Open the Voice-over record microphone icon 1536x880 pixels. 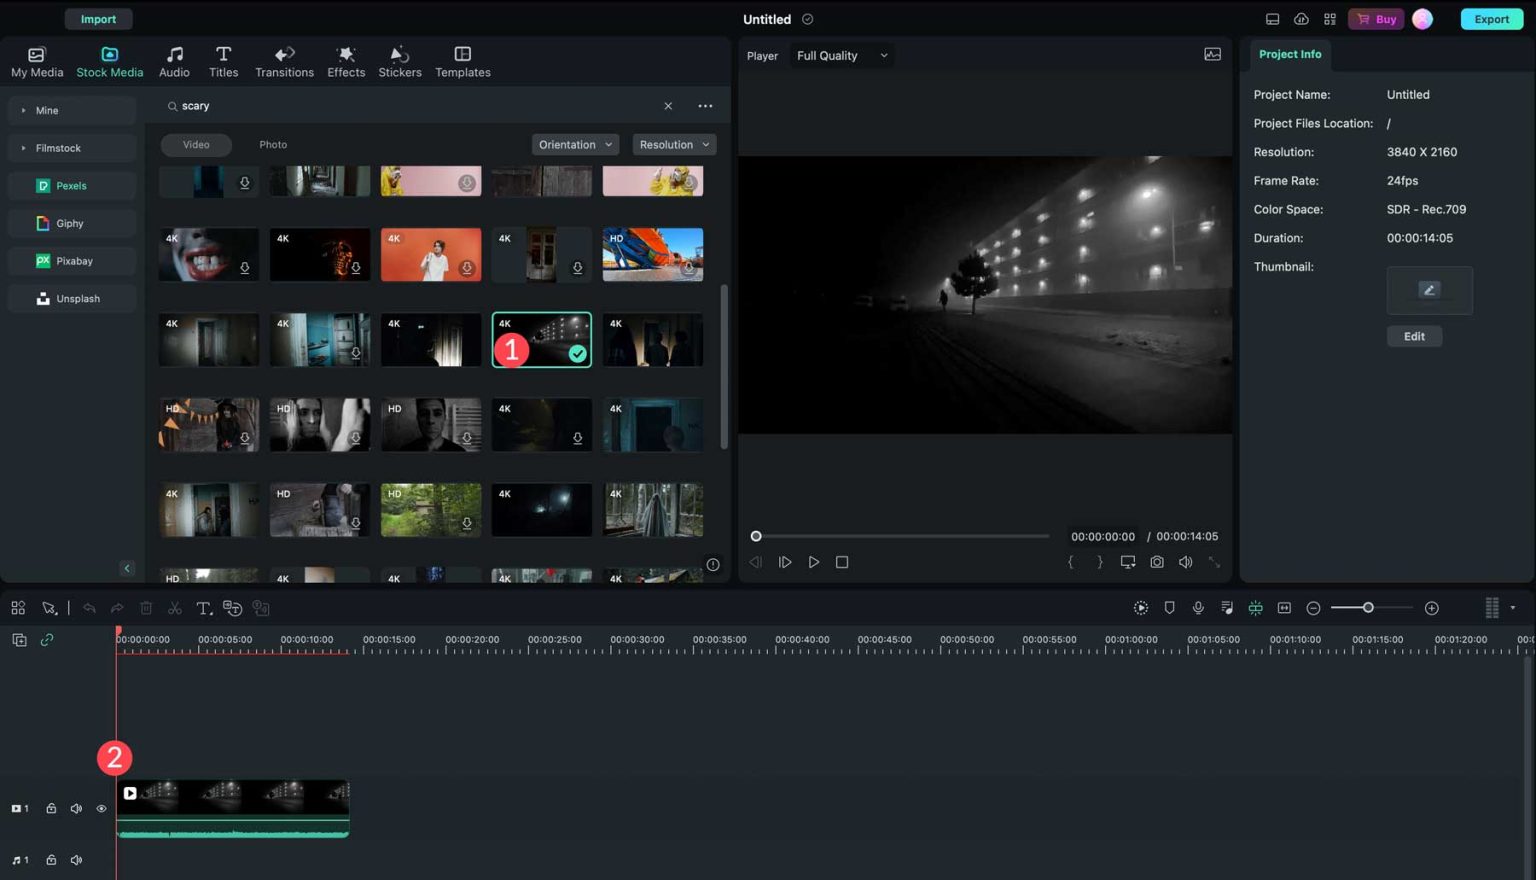coord(1198,607)
